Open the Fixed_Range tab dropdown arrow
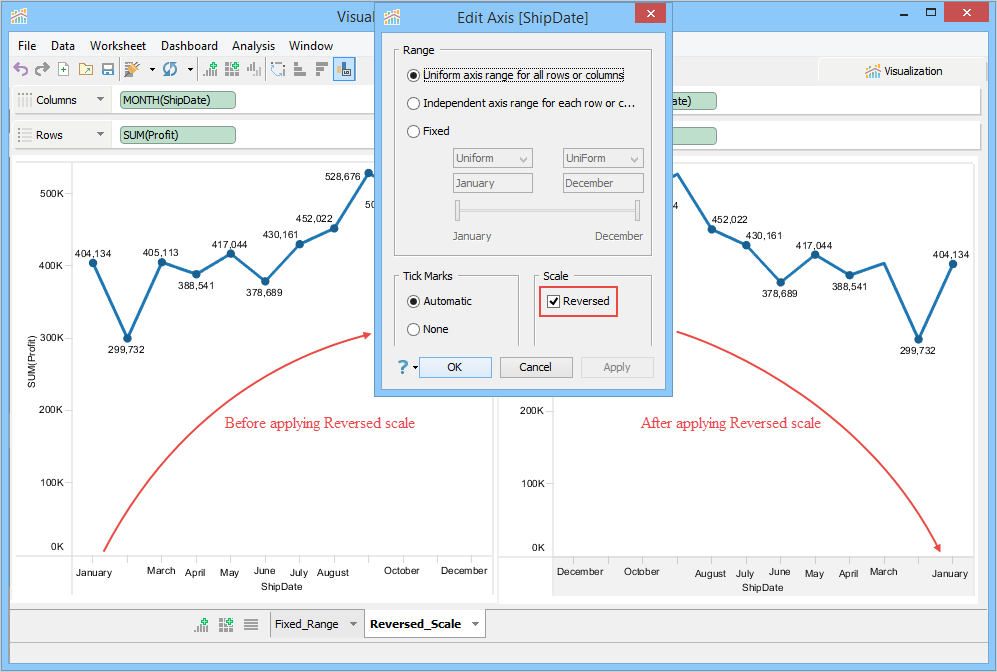 [x=353, y=624]
